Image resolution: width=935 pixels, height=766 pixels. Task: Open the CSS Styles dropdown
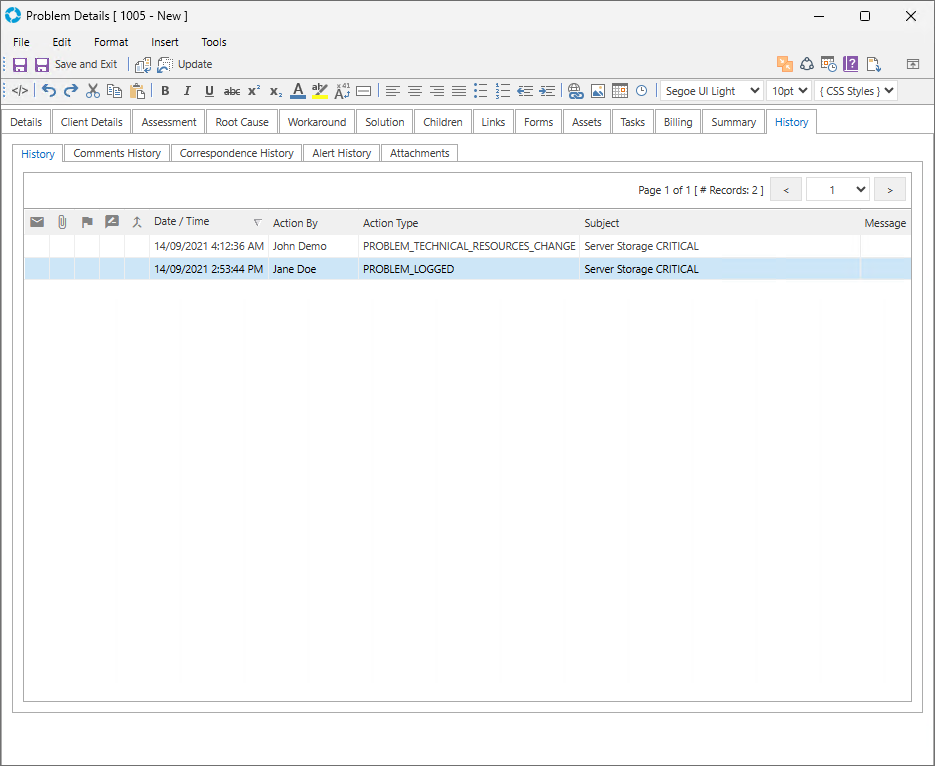tap(855, 91)
